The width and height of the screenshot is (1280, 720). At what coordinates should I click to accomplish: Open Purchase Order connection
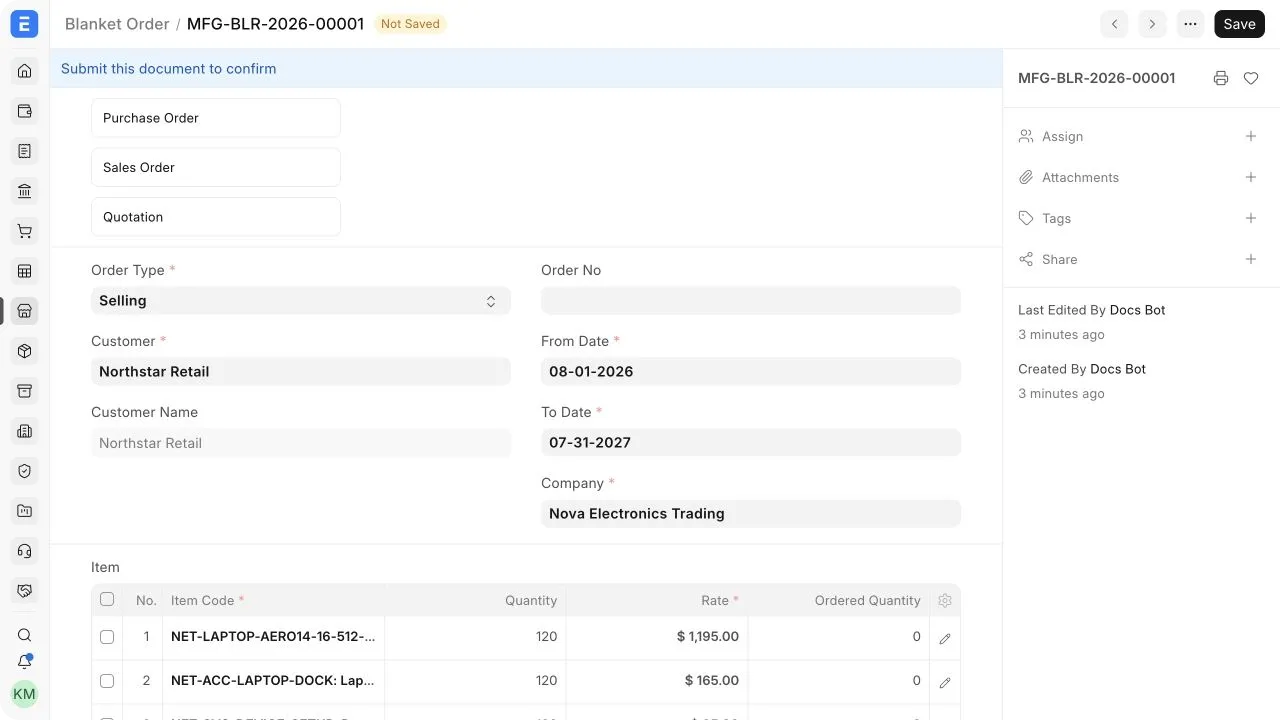point(216,118)
